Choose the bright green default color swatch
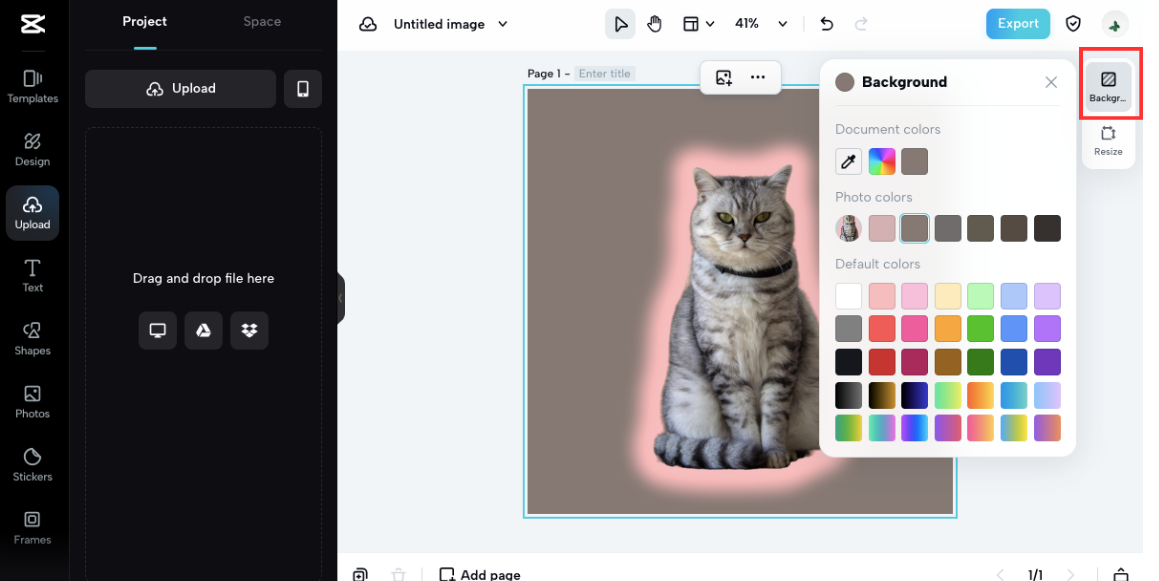1159x581 pixels. 981,329
